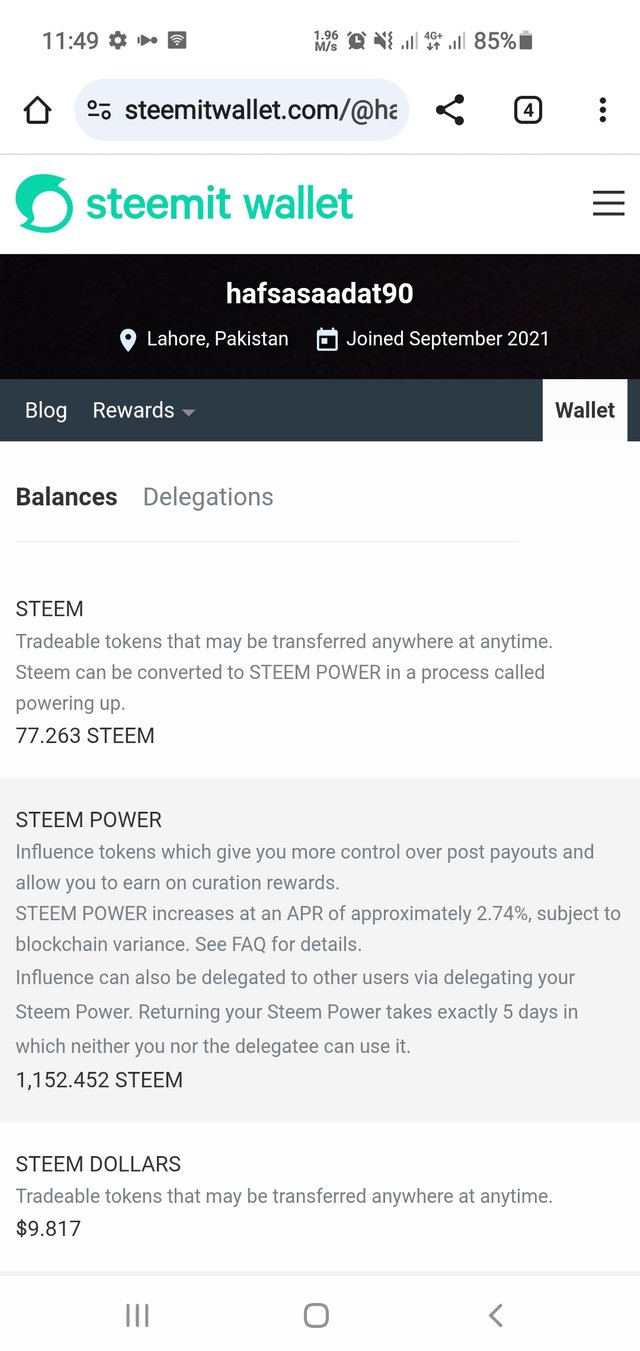Open the site settings icon in address bar
The height and width of the screenshot is (1351, 640).
coord(98,110)
